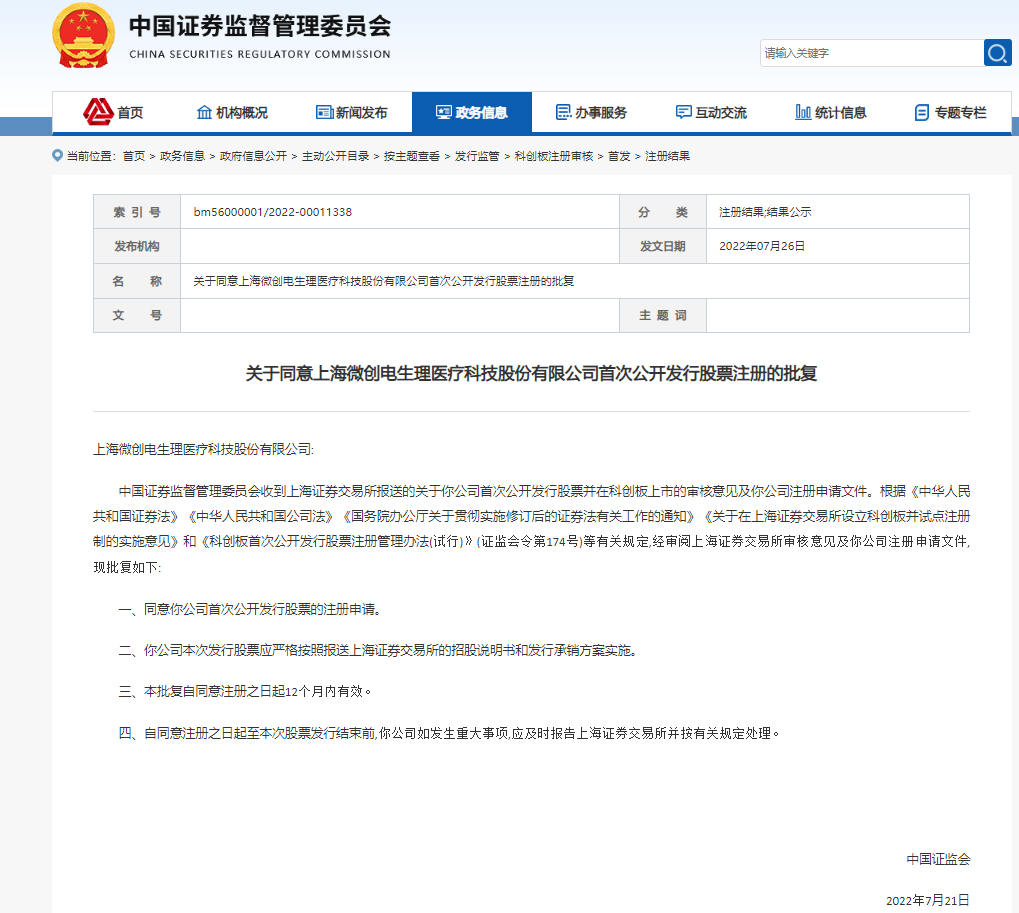Click the red home logo icon beside 首页

click(98, 112)
